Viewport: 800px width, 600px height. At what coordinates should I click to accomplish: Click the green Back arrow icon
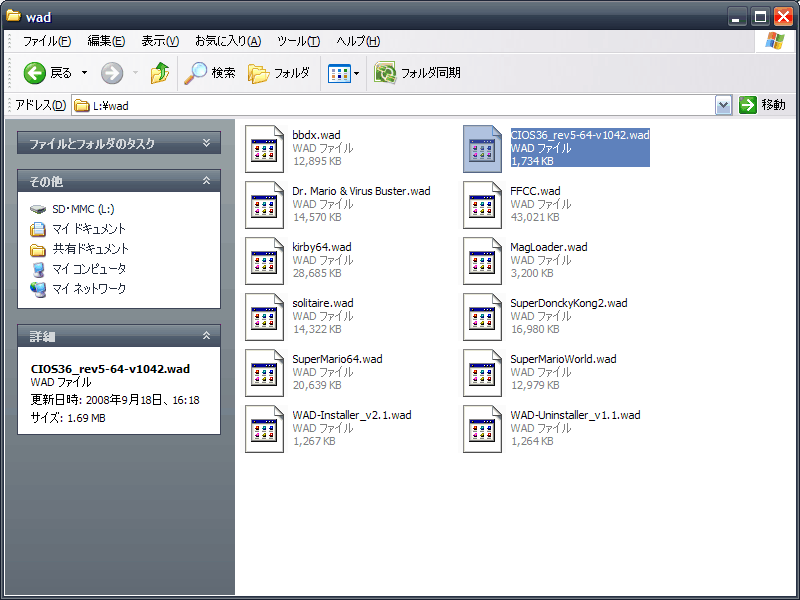[x=35, y=73]
